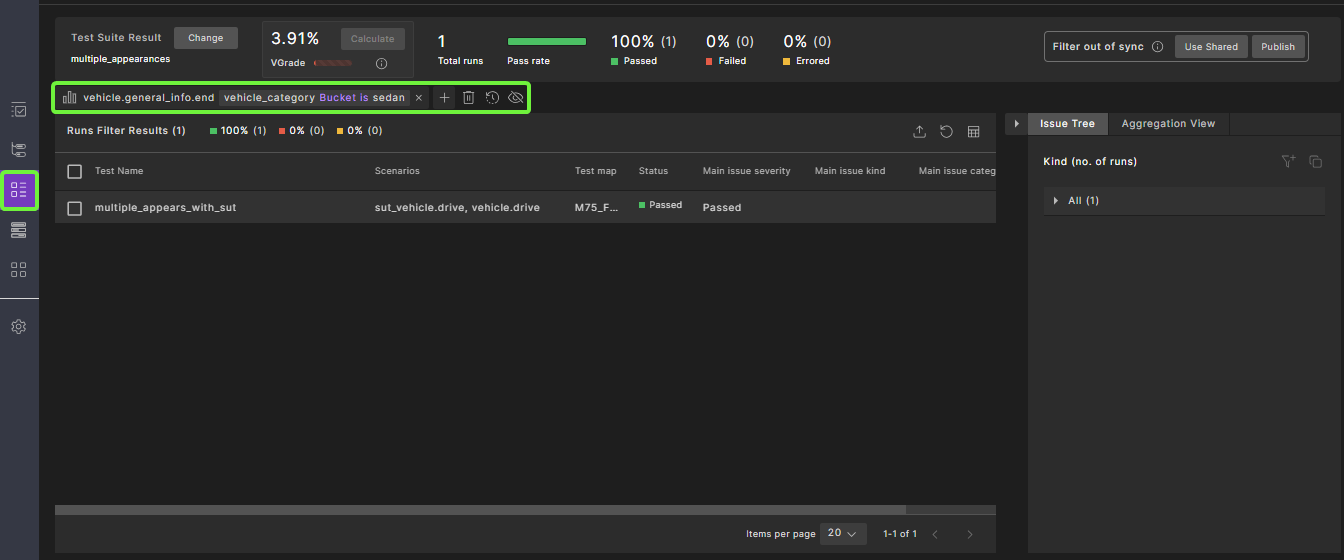
Task: Click the refresh runs table icon
Action: 946,132
